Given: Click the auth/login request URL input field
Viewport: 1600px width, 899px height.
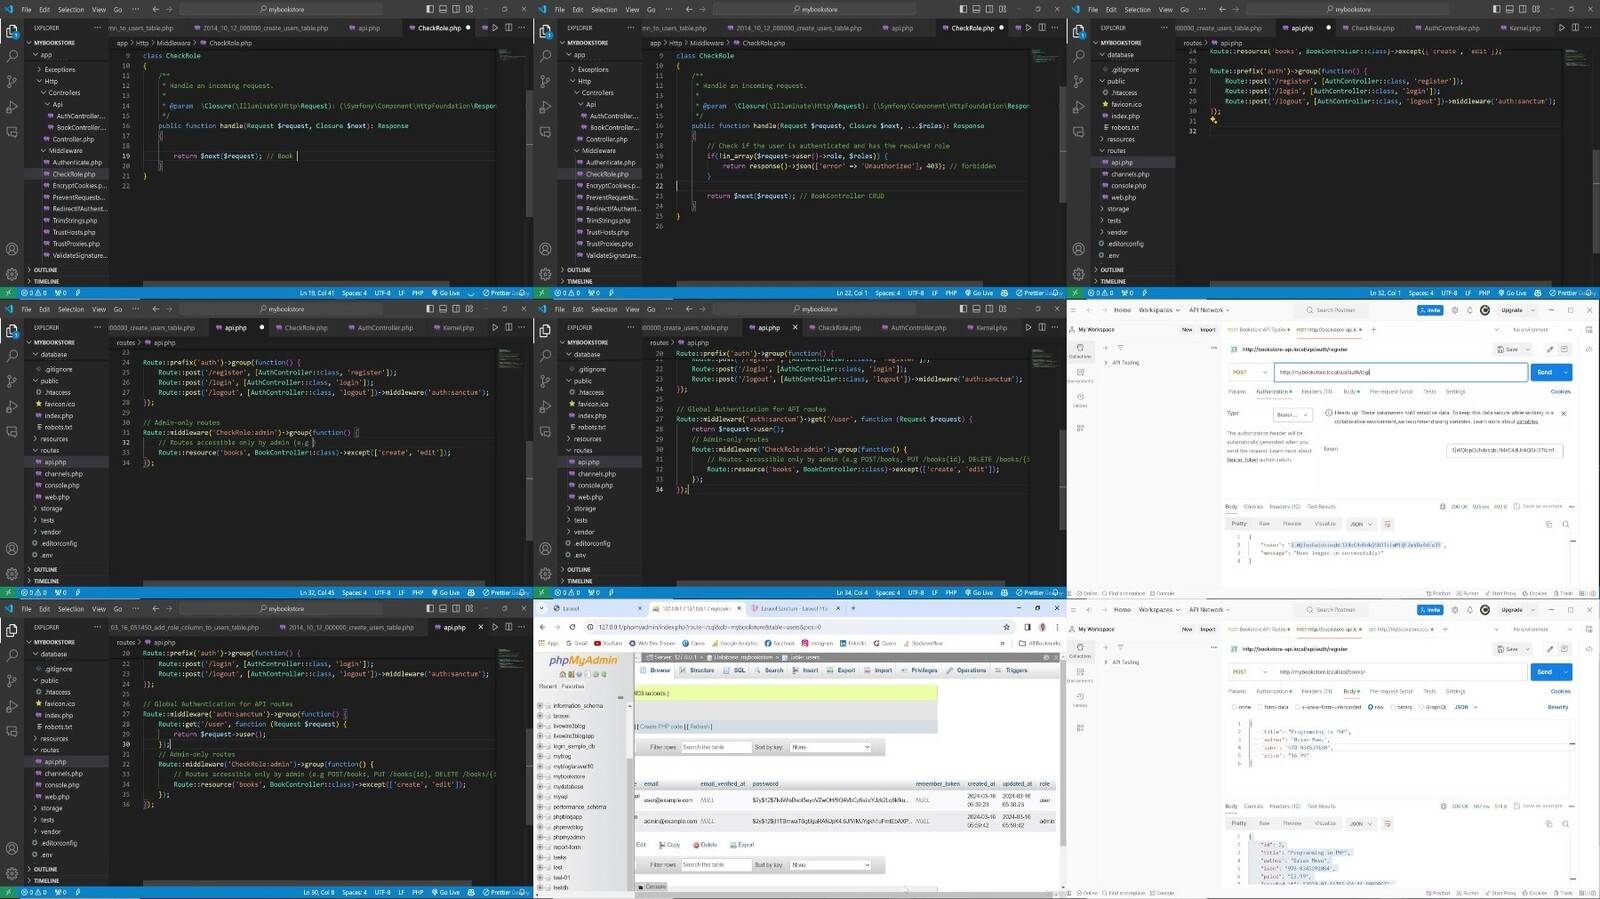Looking at the screenshot, I should click(x=1400, y=372).
